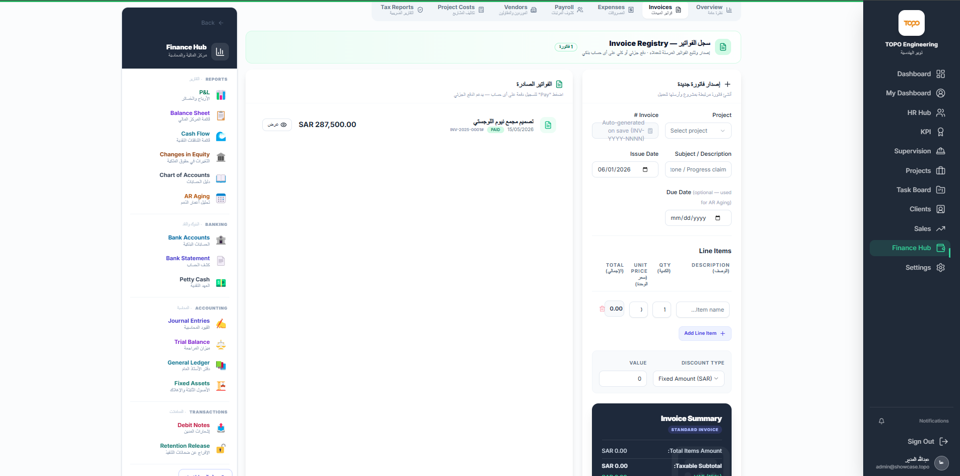This screenshot has width=960, height=476.
Task: Open the Discount Type dropdown
Action: 689,379
